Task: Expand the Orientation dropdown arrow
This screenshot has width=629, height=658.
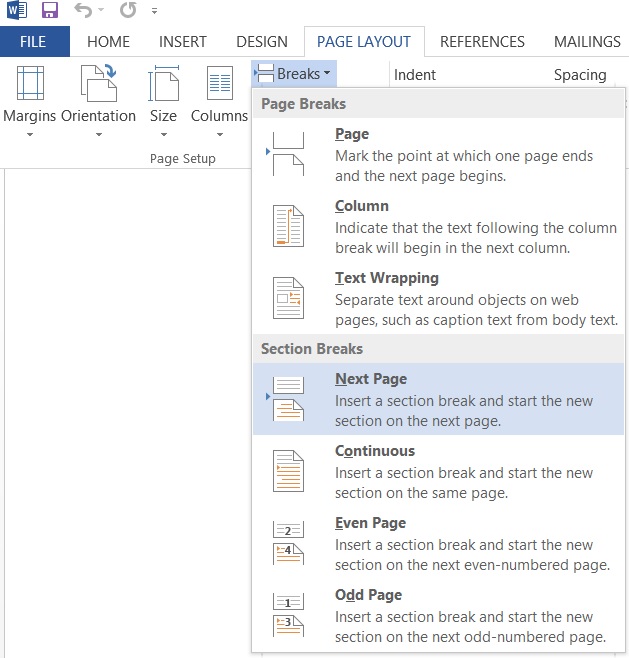Action: click(99, 135)
